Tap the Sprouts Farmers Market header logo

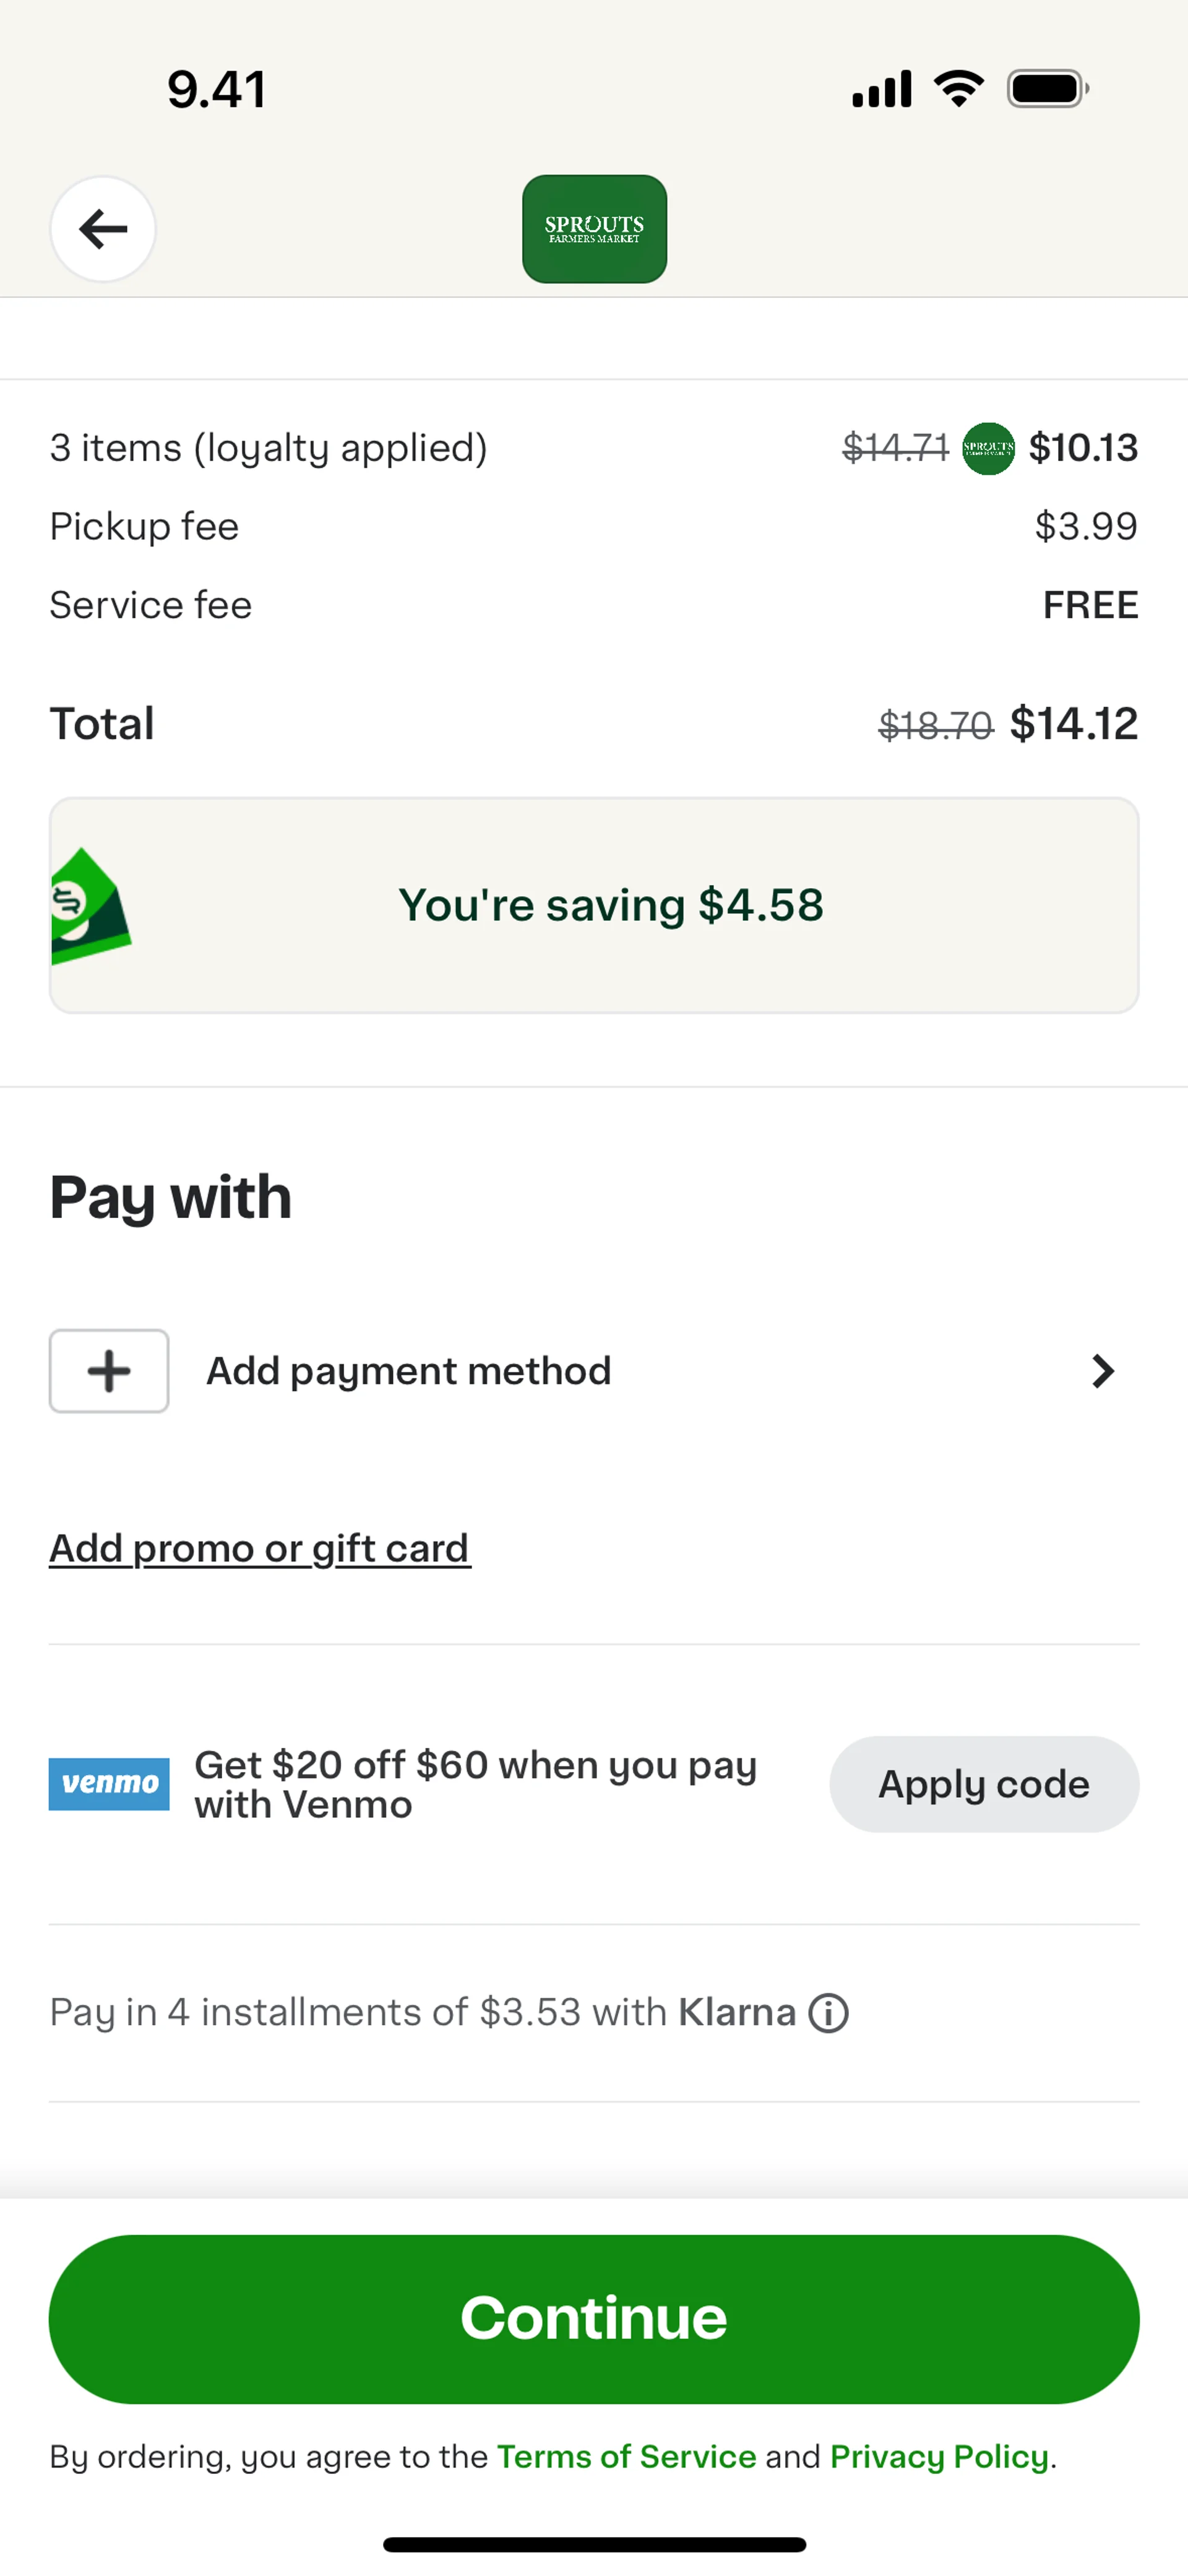[x=594, y=229]
